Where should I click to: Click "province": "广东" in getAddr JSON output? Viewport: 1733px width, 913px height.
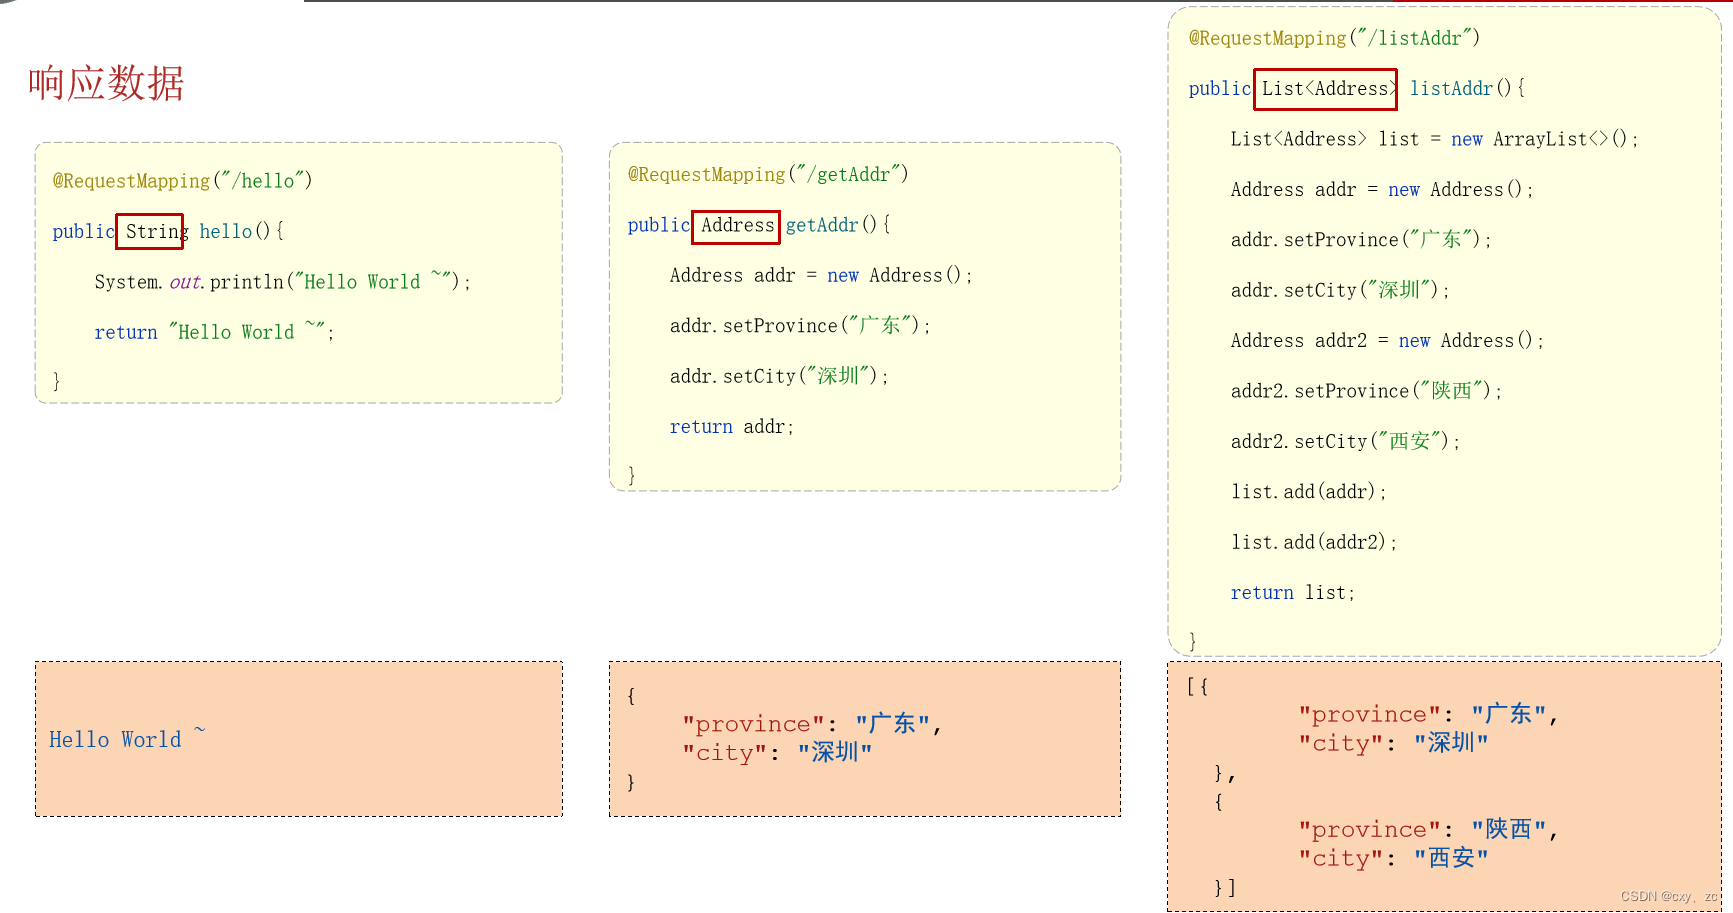(811, 724)
